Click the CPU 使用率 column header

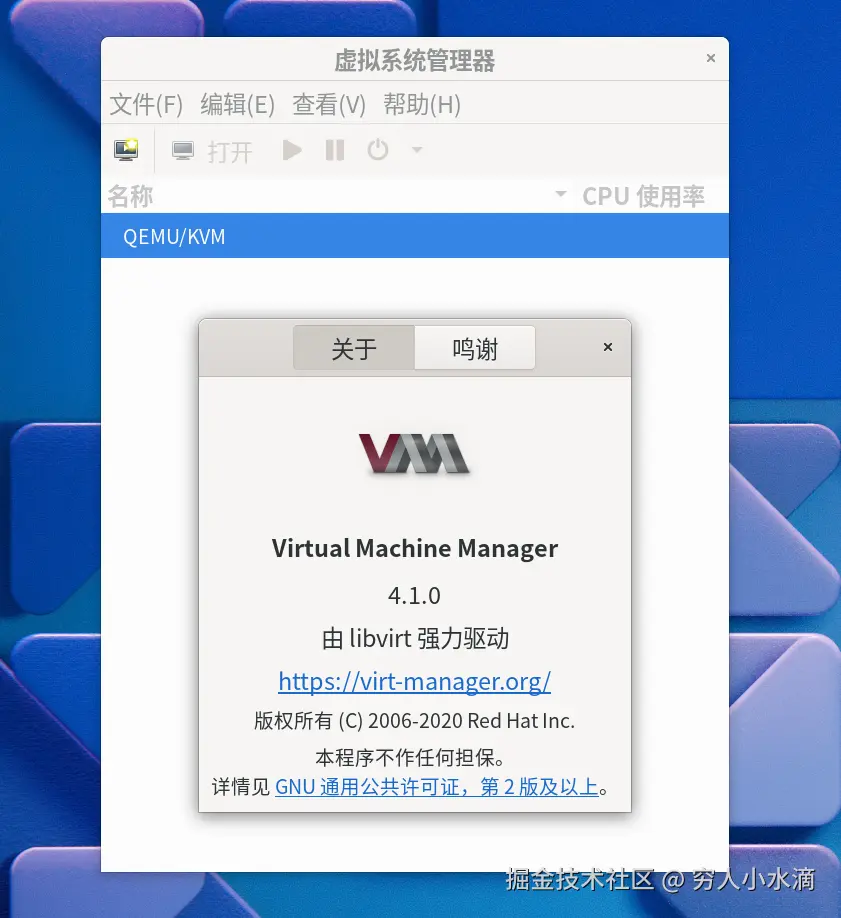[643, 196]
